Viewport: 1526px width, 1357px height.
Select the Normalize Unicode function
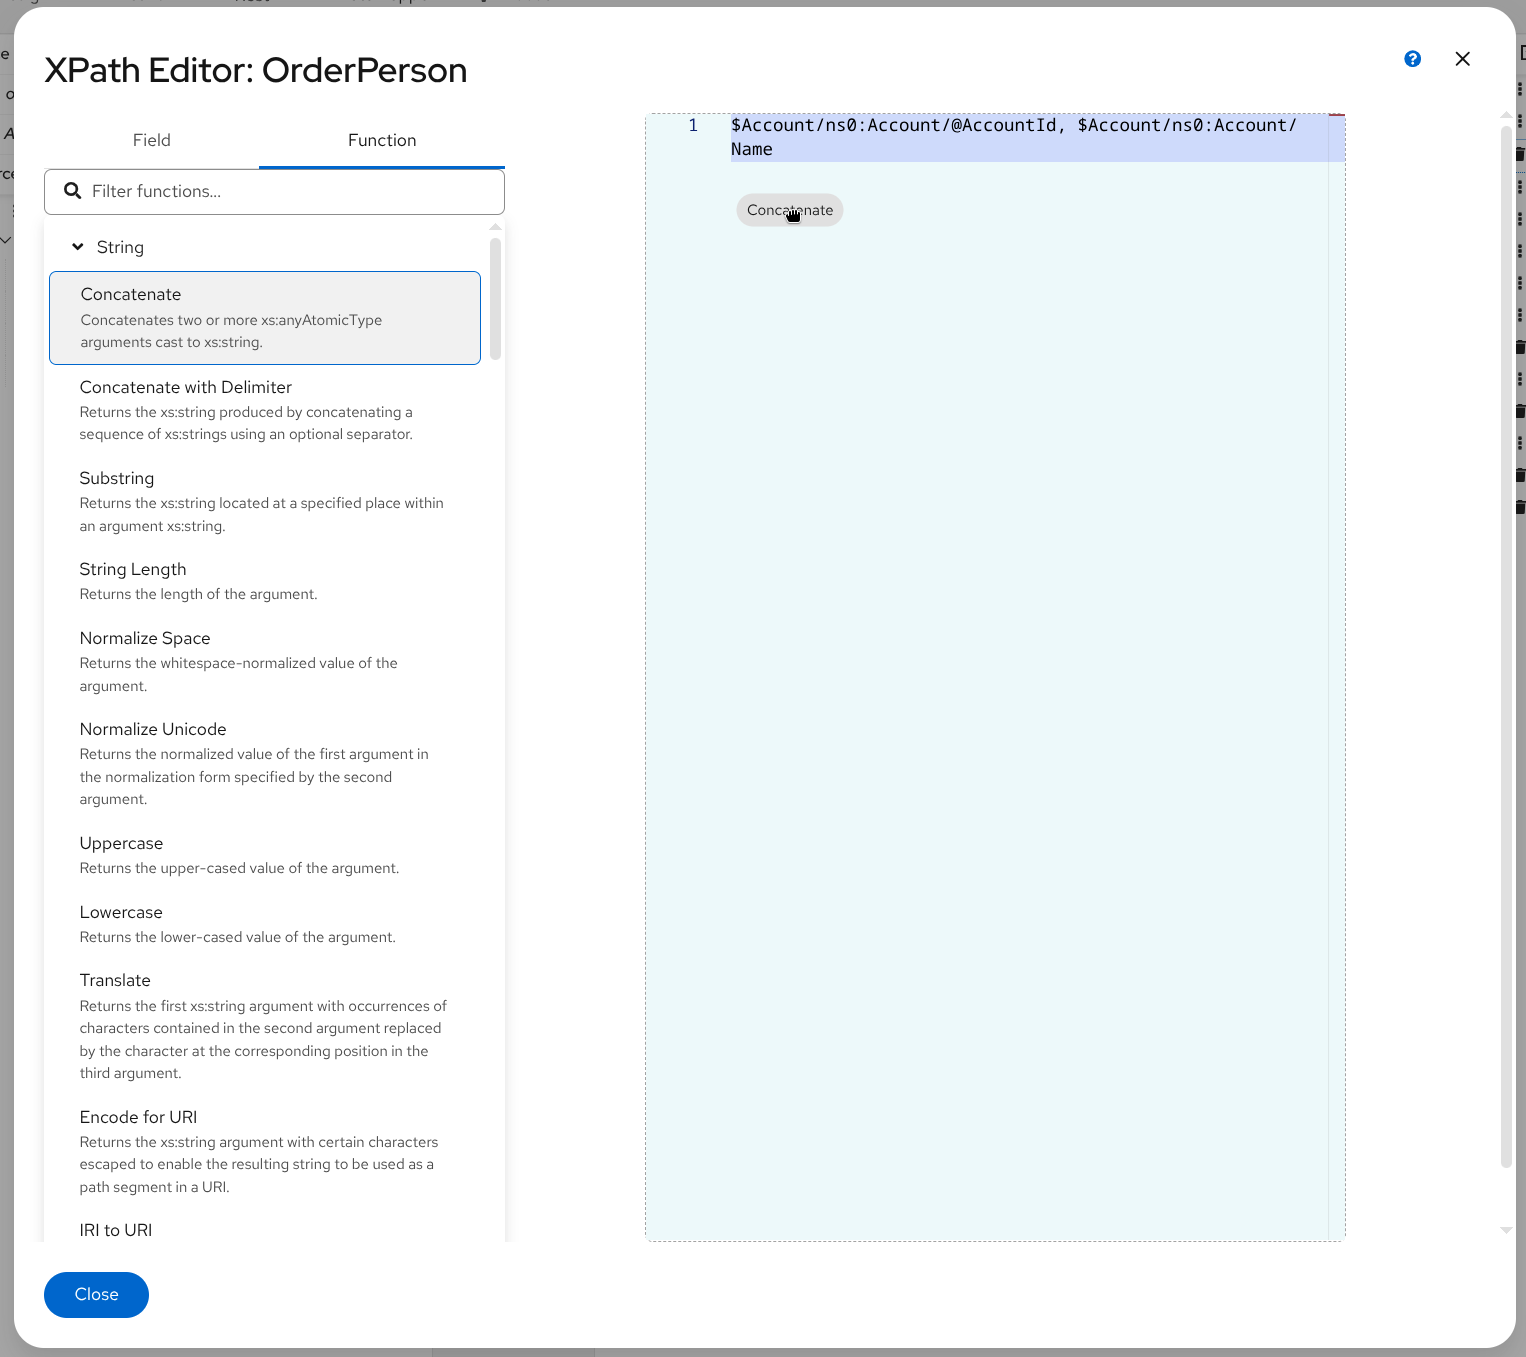[x=265, y=764]
